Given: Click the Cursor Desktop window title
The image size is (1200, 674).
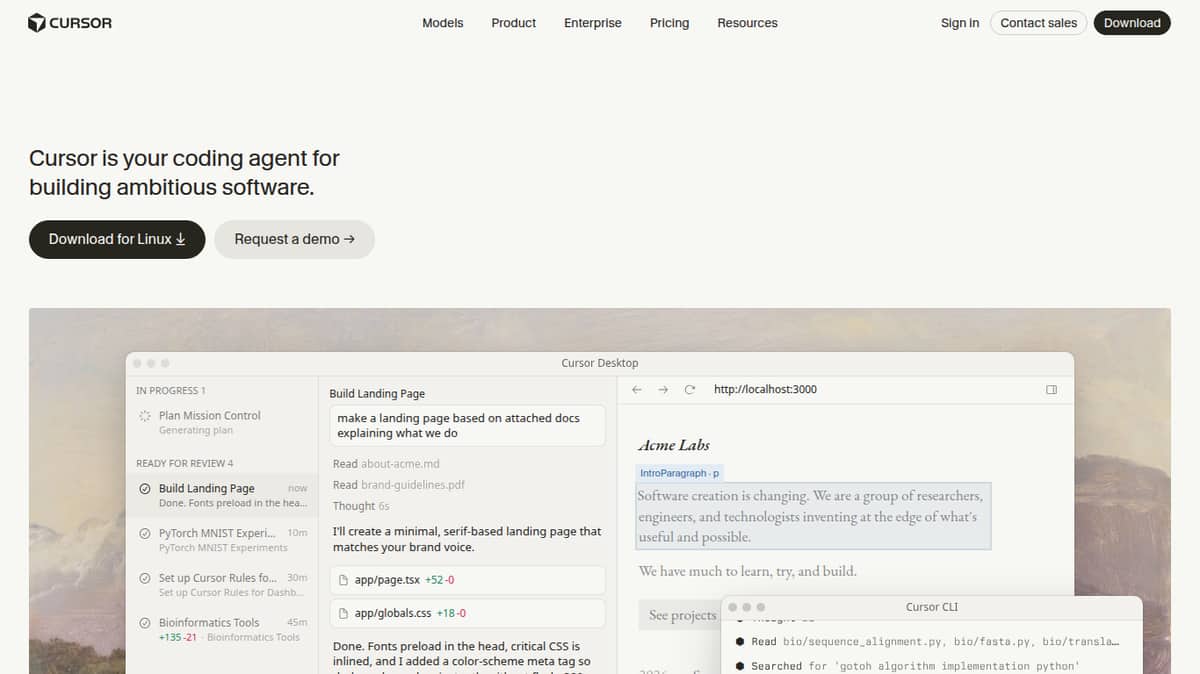Looking at the screenshot, I should click(600, 363).
